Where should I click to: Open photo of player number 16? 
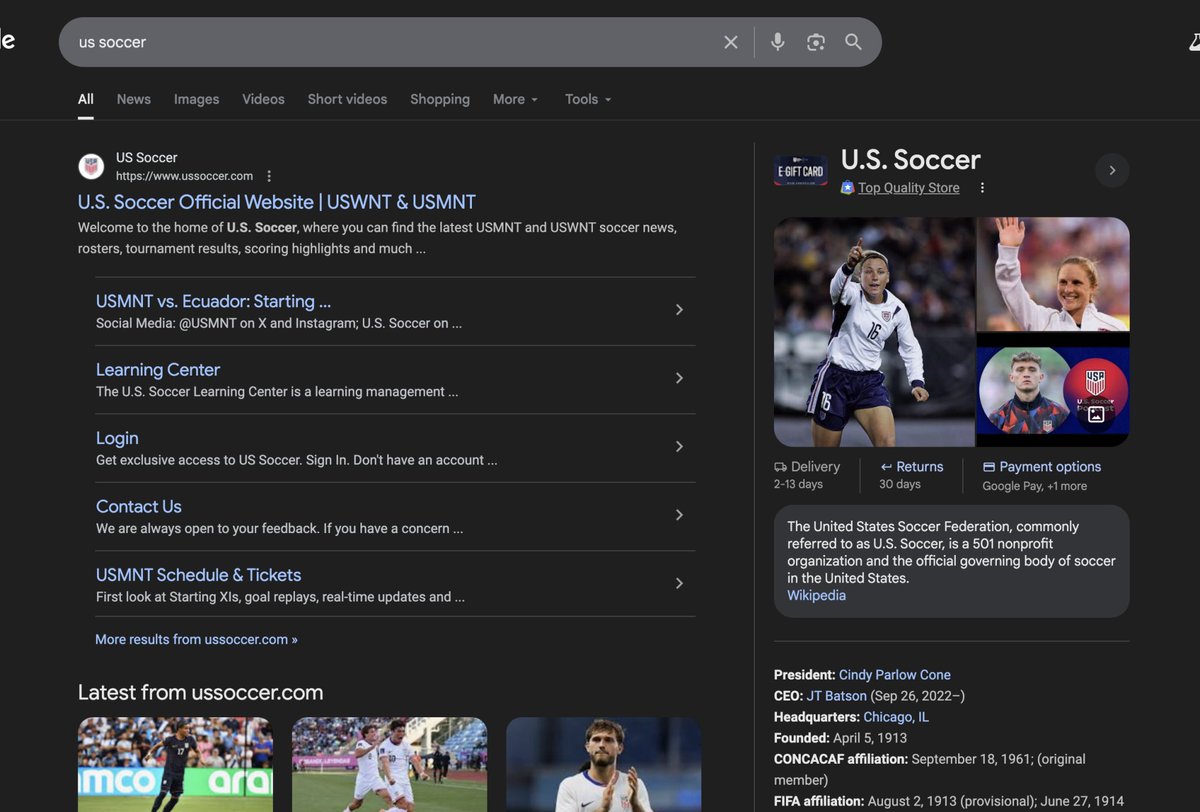click(874, 332)
